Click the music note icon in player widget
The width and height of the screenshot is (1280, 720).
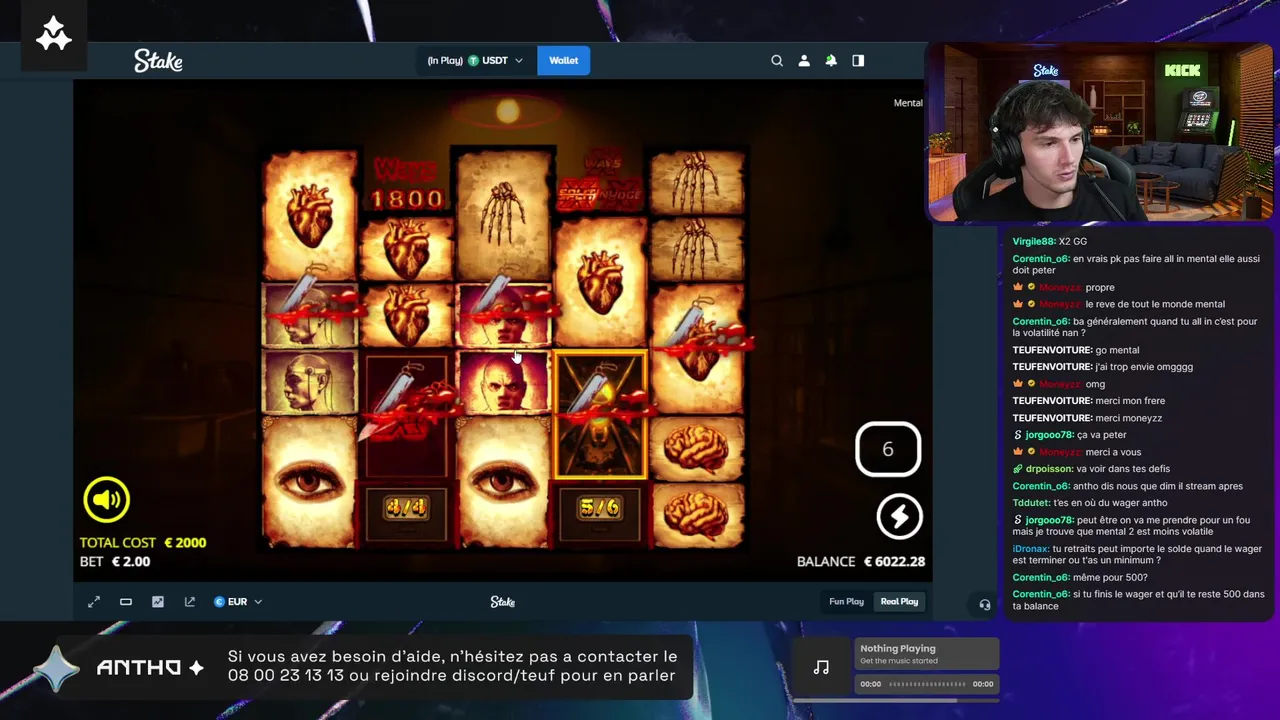(x=821, y=668)
